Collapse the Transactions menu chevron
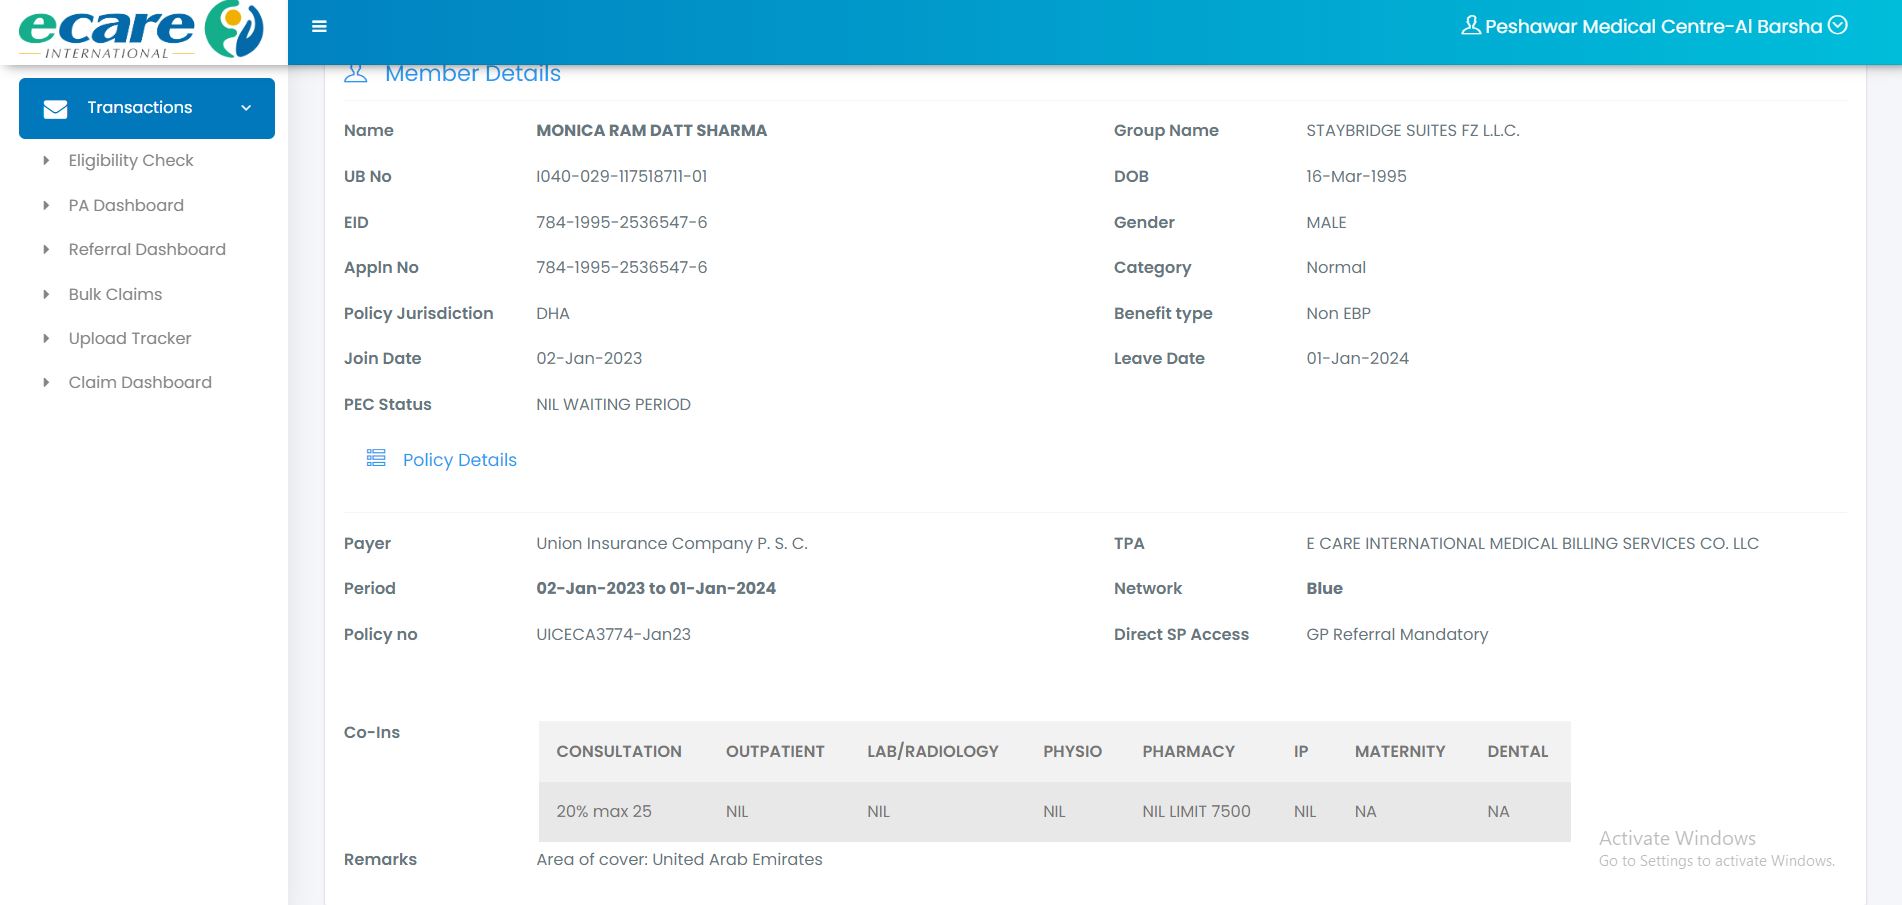Image resolution: width=1902 pixels, height=905 pixels. 246,108
